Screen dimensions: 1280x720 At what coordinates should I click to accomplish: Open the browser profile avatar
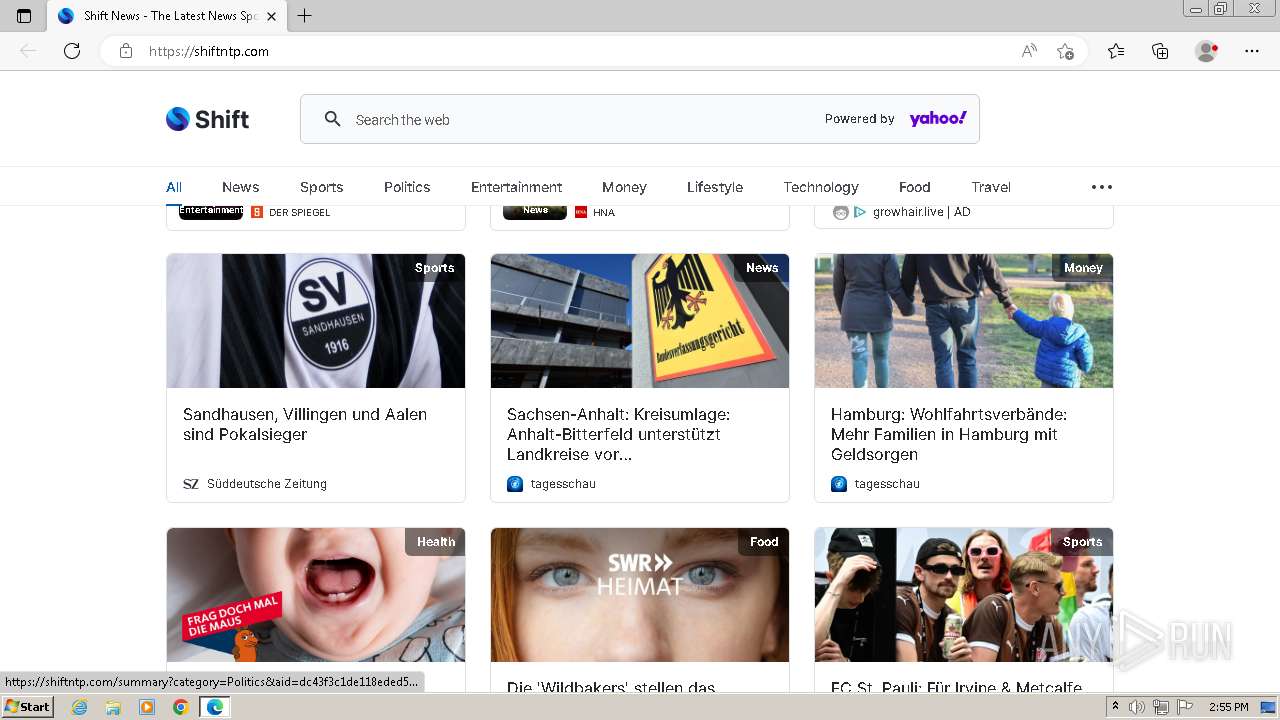click(1206, 51)
